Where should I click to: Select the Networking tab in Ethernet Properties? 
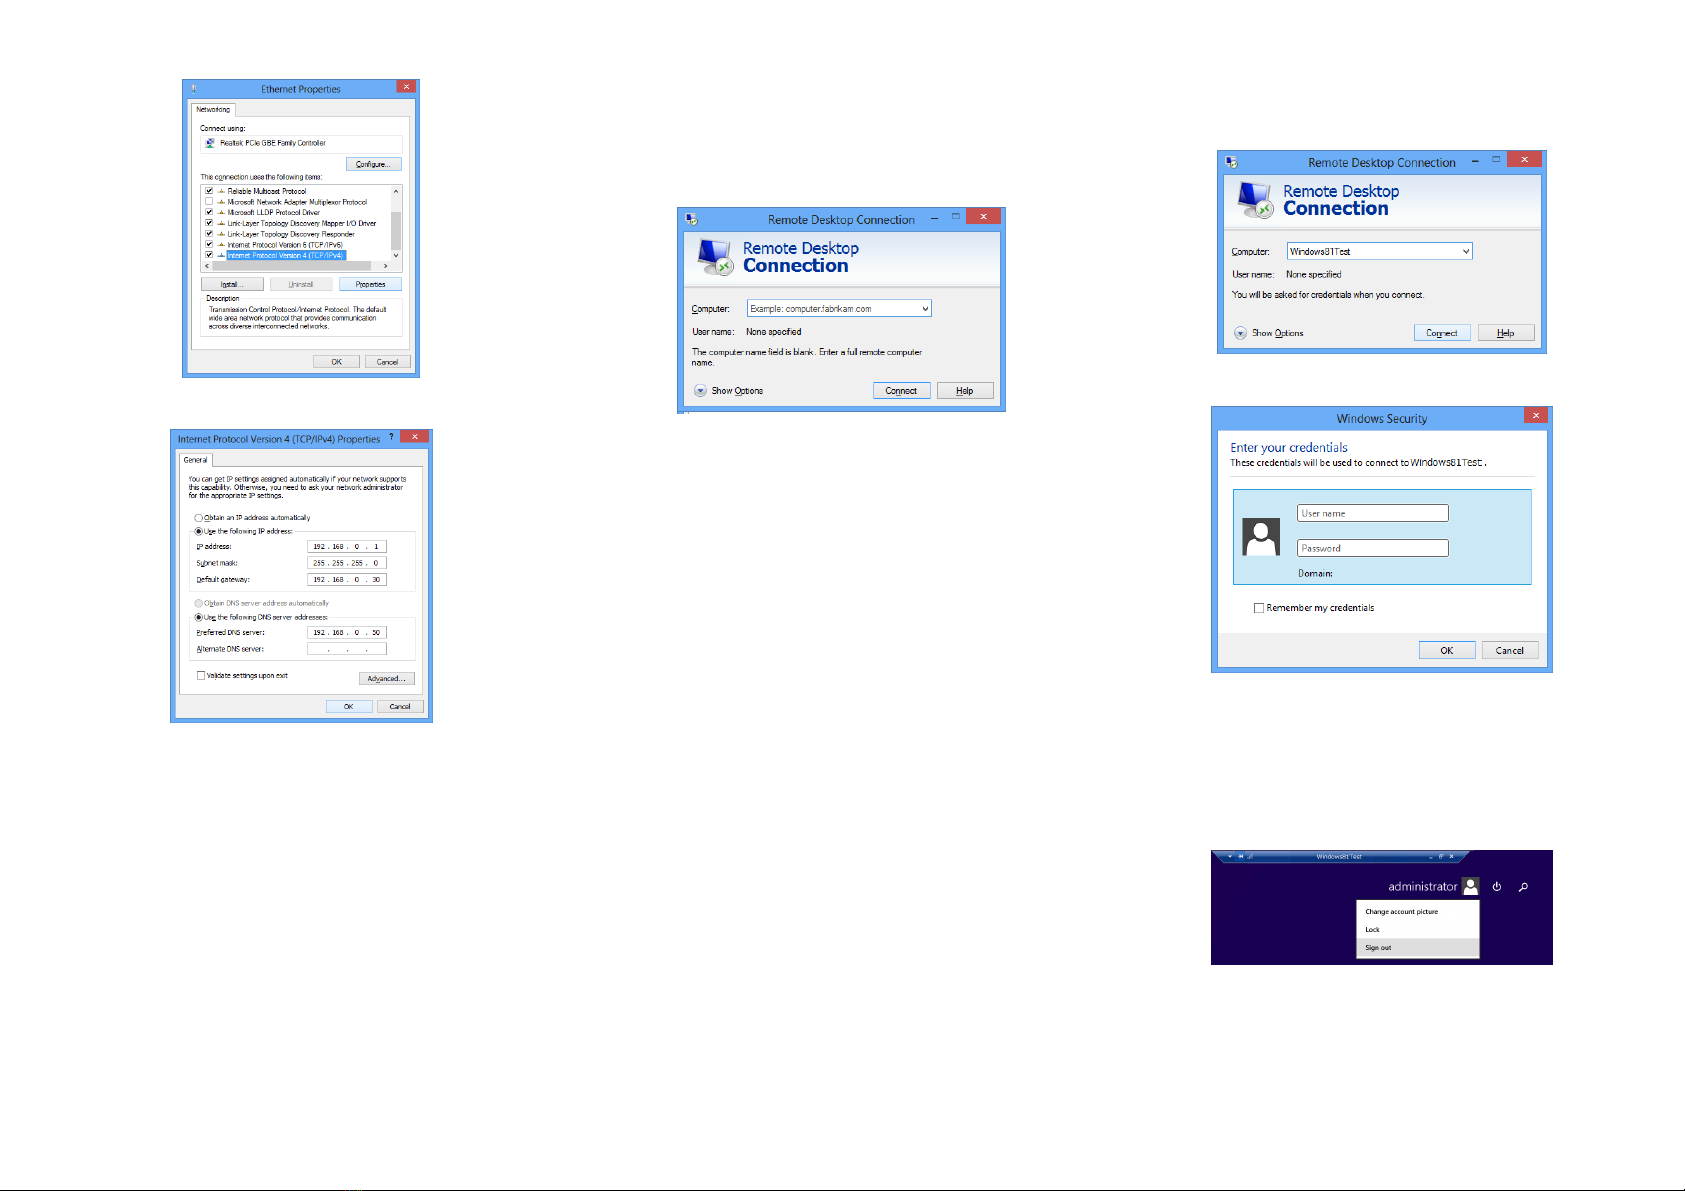tap(213, 110)
